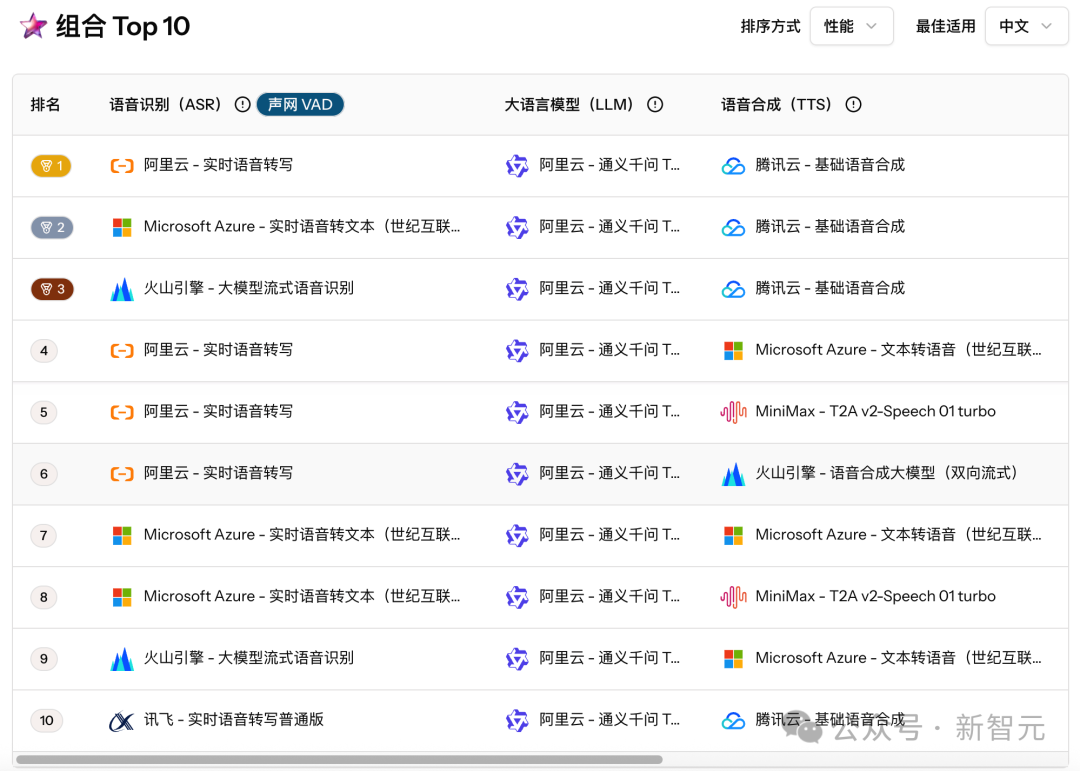Click the ASR column info icon
1080x771 pixels.
[x=242, y=104]
